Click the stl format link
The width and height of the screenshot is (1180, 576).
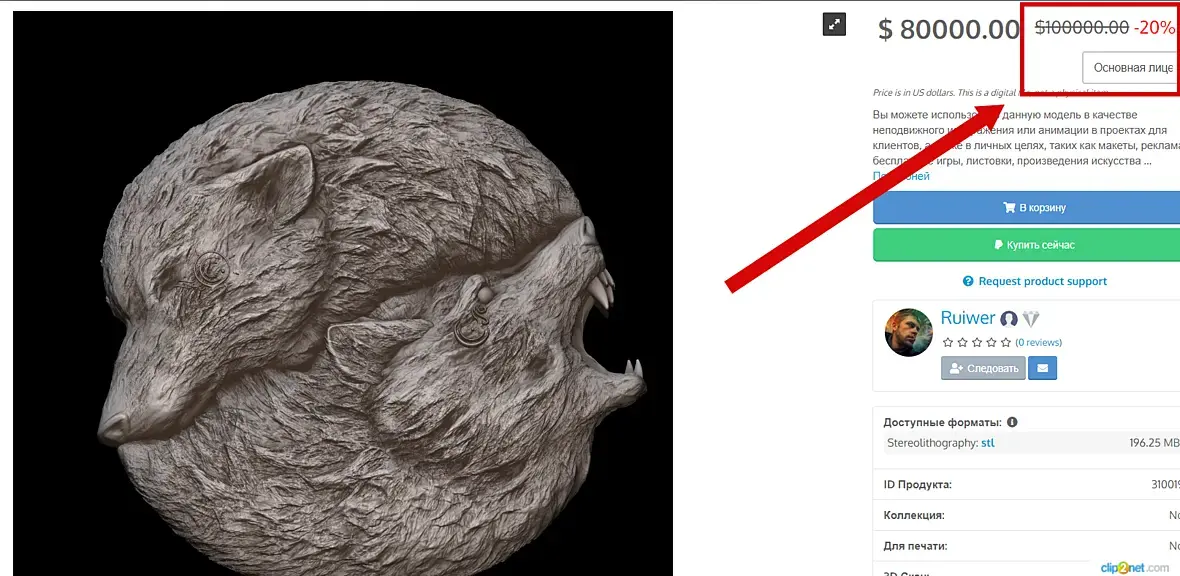987,443
